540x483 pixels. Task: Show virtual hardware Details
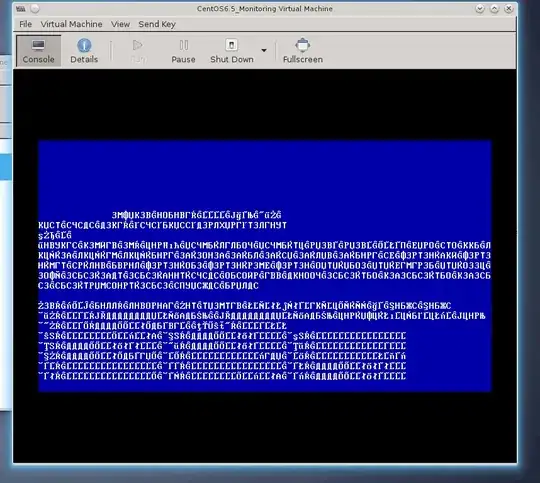point(84,51)
